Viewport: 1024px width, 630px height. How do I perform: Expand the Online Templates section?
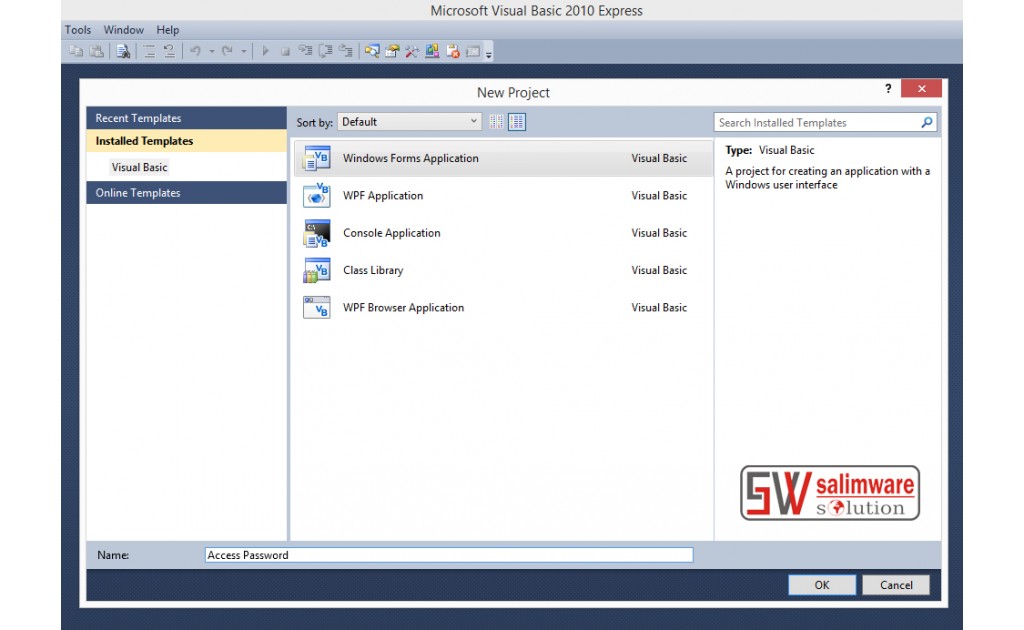coord(187,193)
